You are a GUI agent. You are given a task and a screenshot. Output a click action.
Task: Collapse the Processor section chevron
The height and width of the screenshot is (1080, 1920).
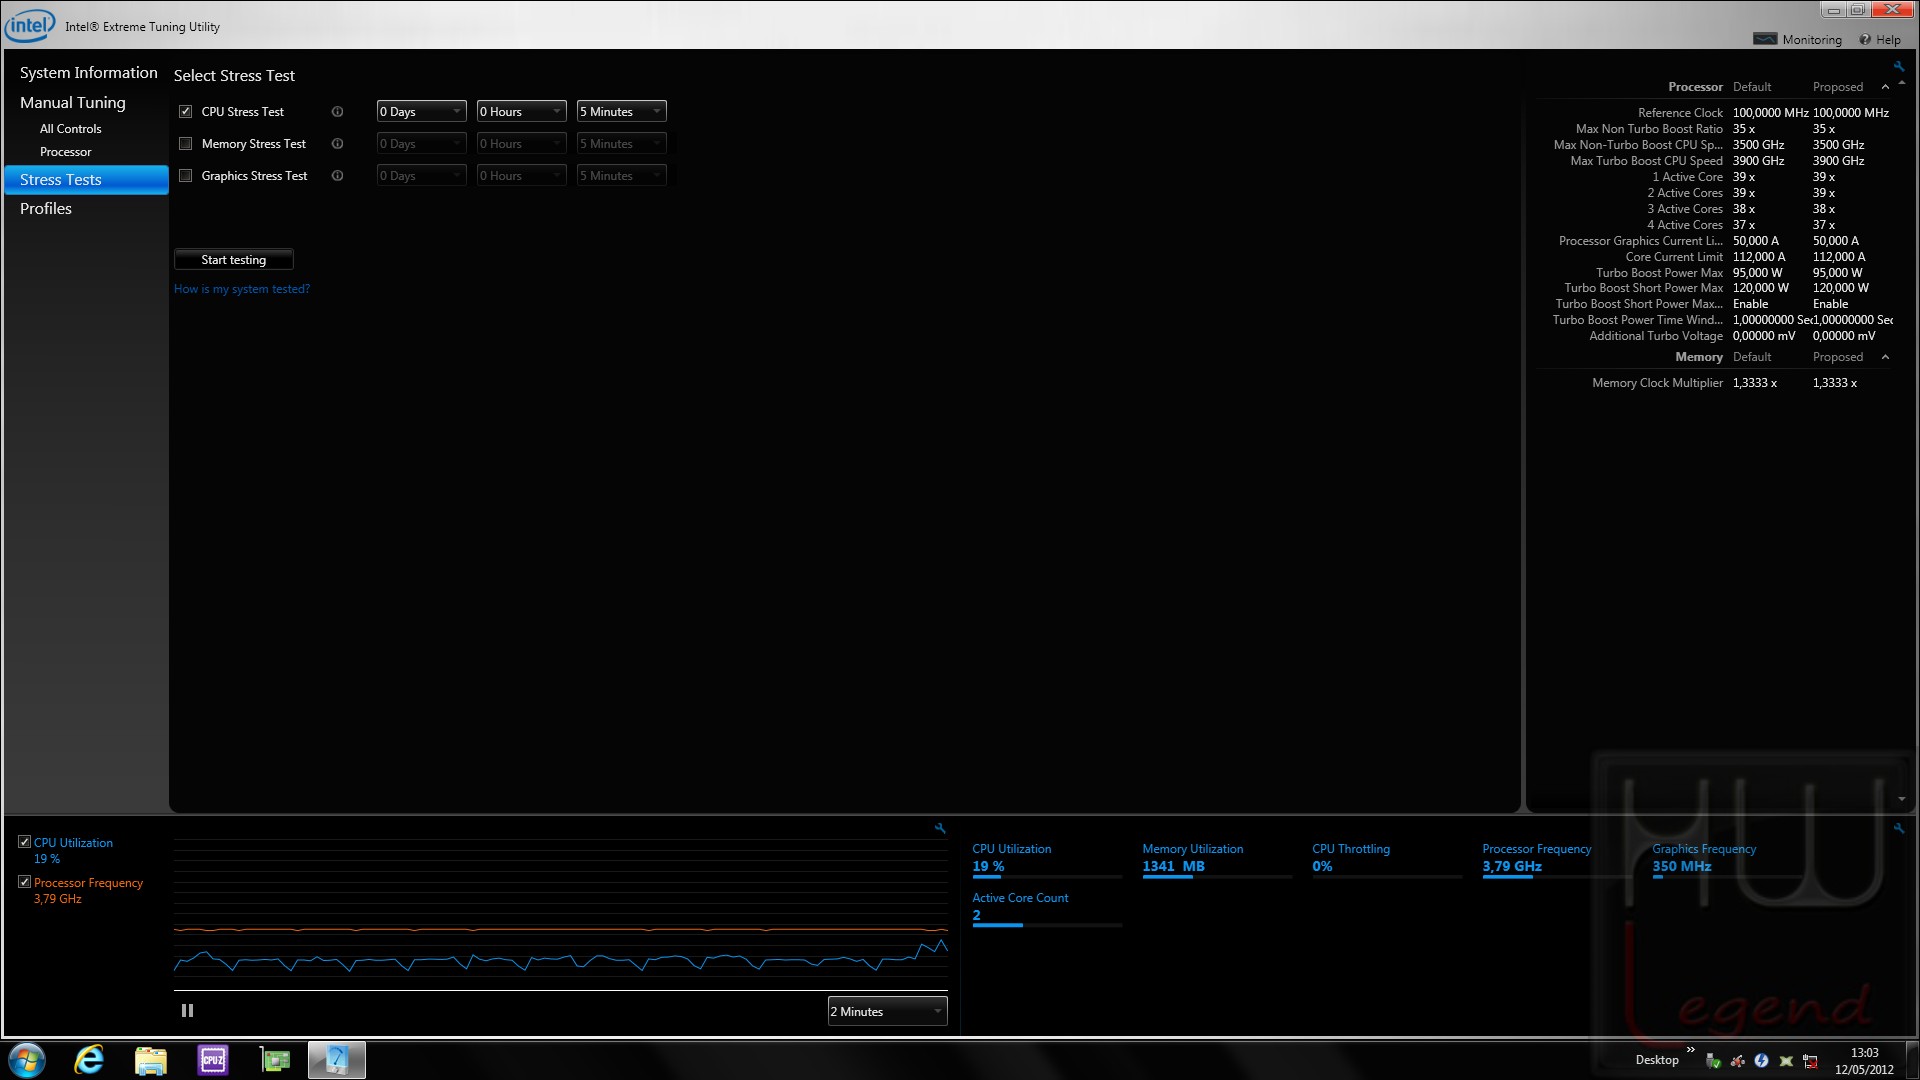point(1885,87)
